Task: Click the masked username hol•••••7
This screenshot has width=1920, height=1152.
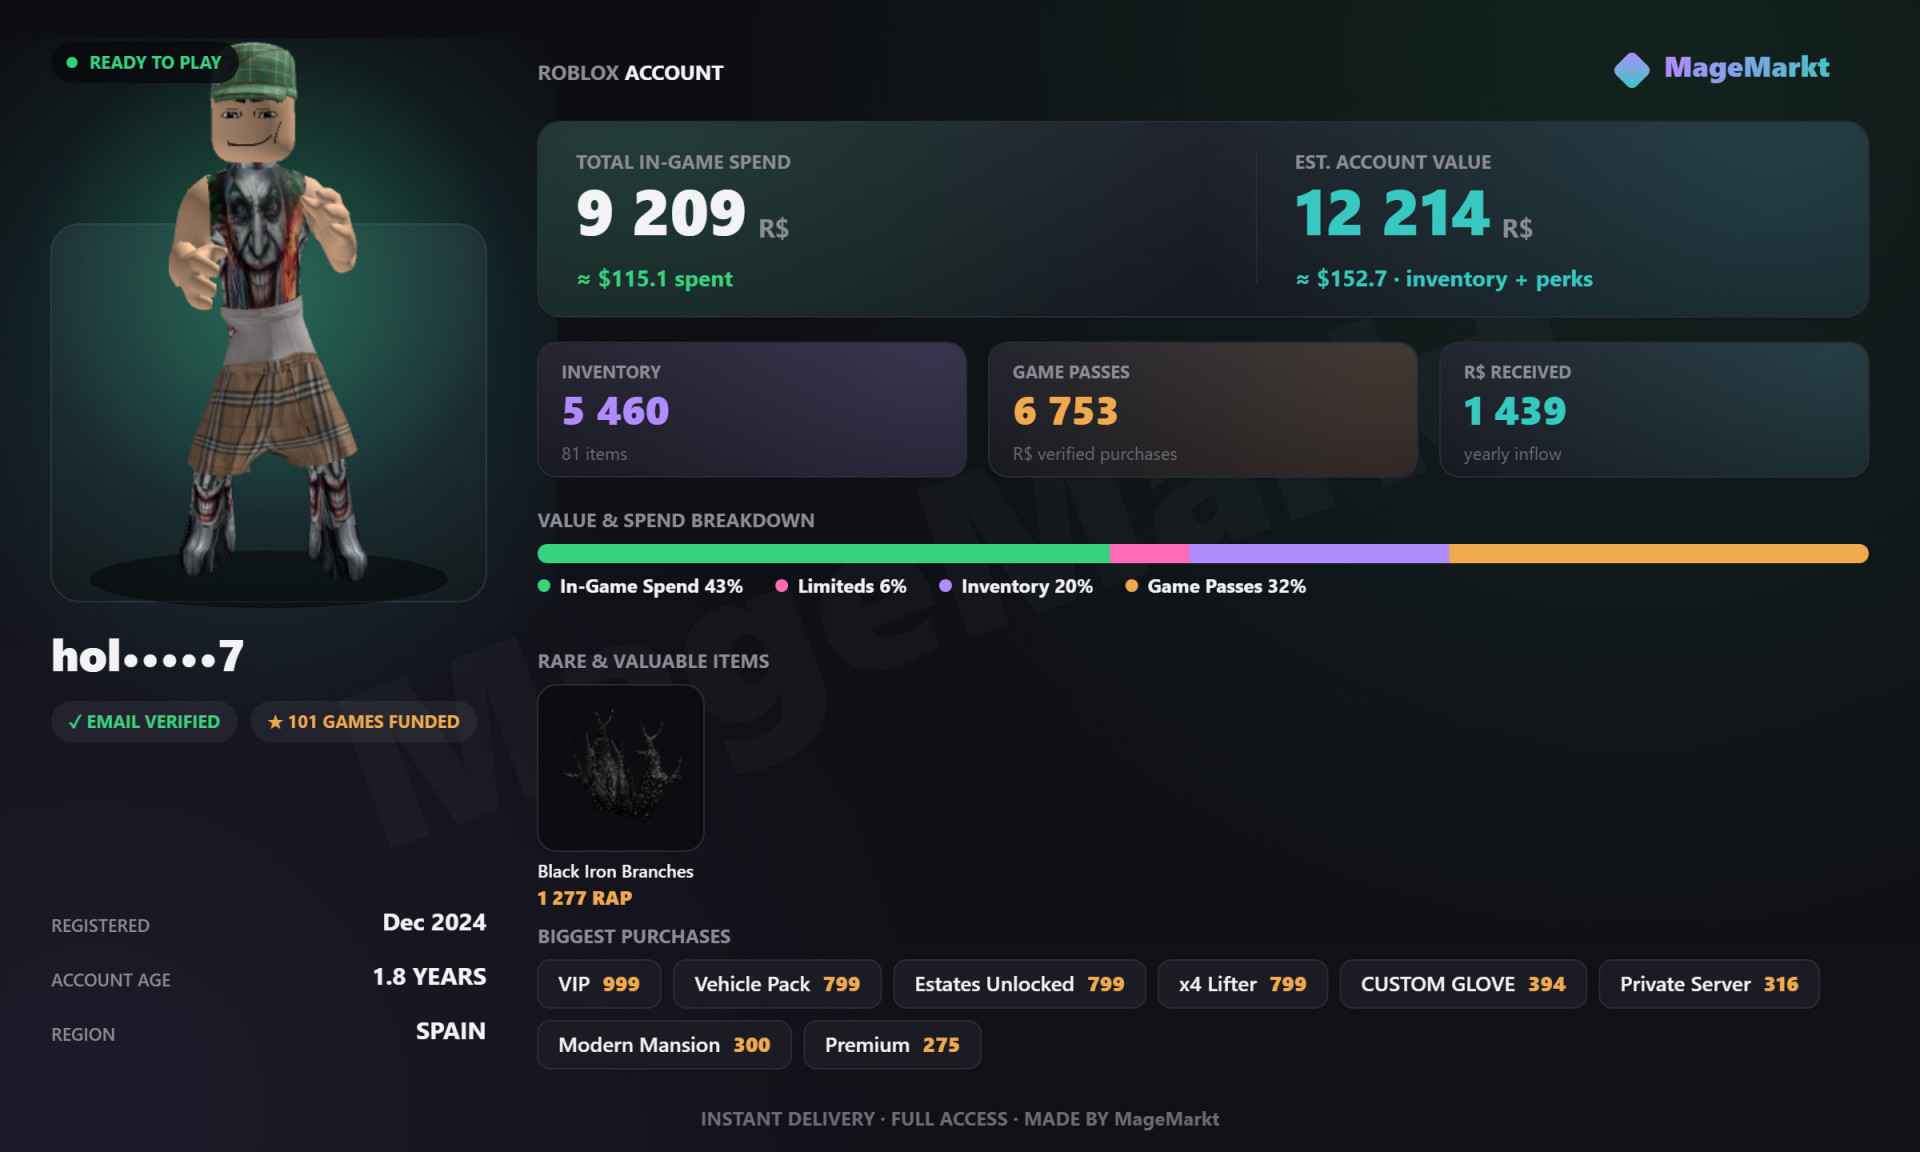Action: point(148,656)
